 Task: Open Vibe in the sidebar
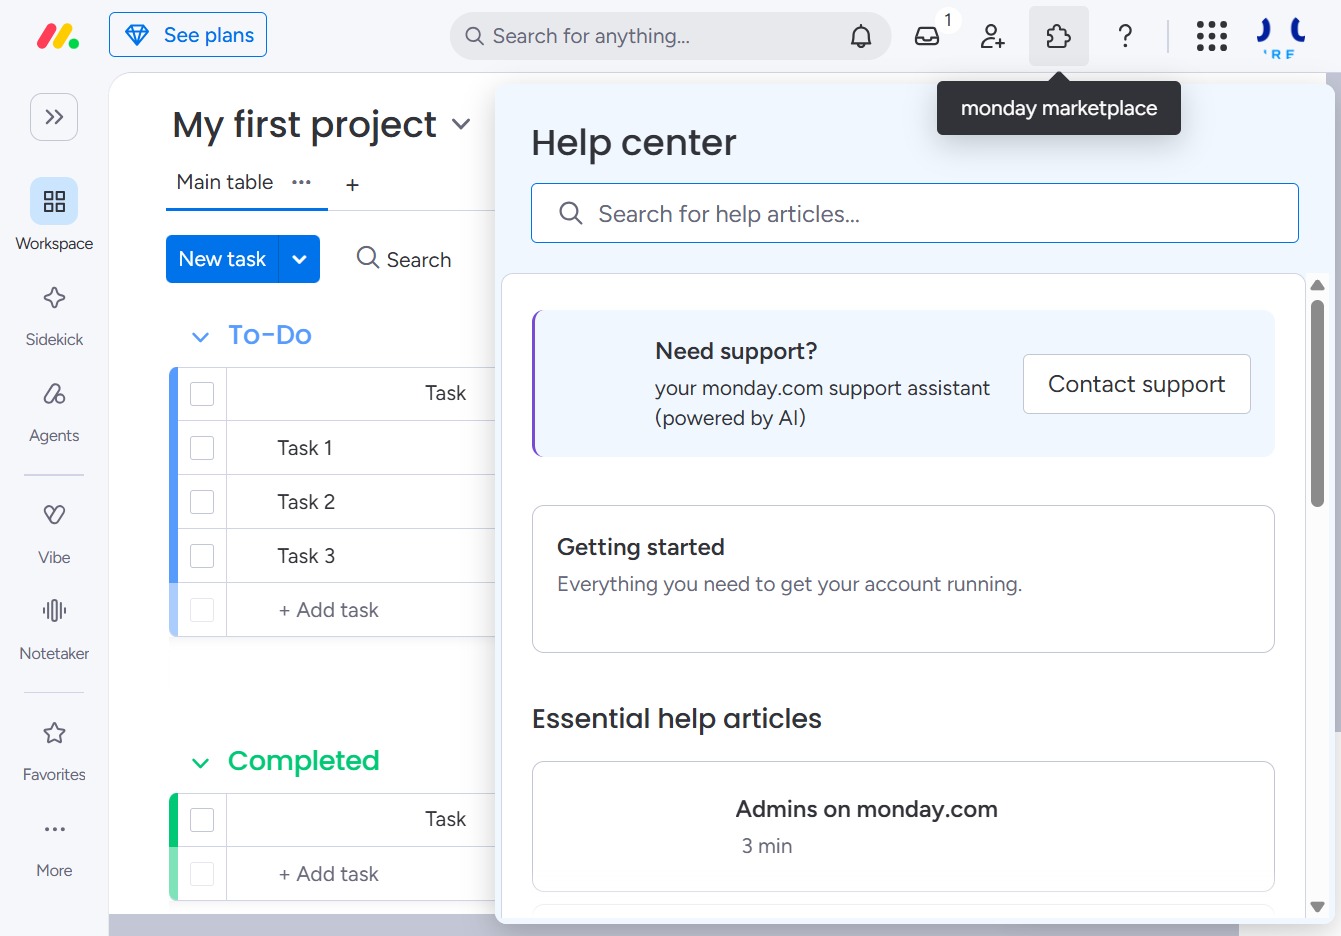click(x=54, y=533)
